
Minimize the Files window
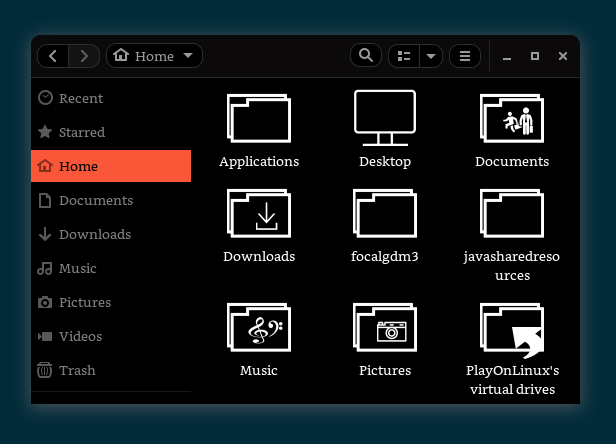click(x=507, y=57)
